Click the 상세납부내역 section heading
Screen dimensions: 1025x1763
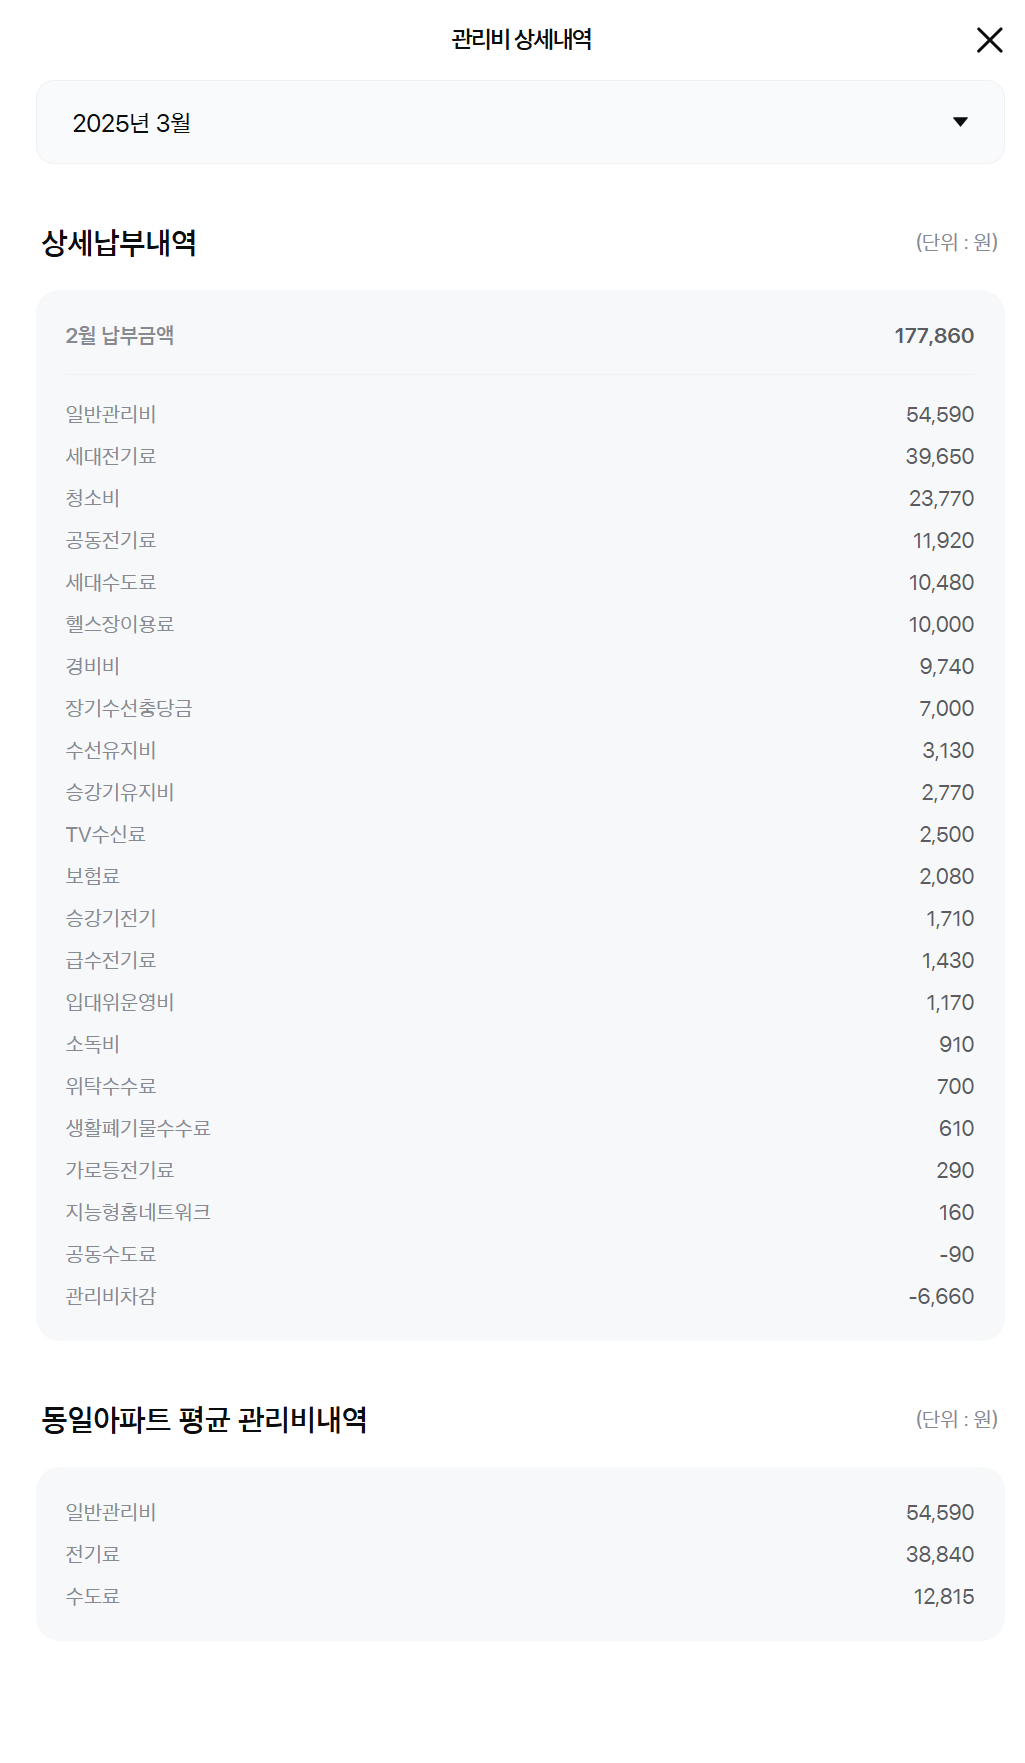[x=119, y=243]
